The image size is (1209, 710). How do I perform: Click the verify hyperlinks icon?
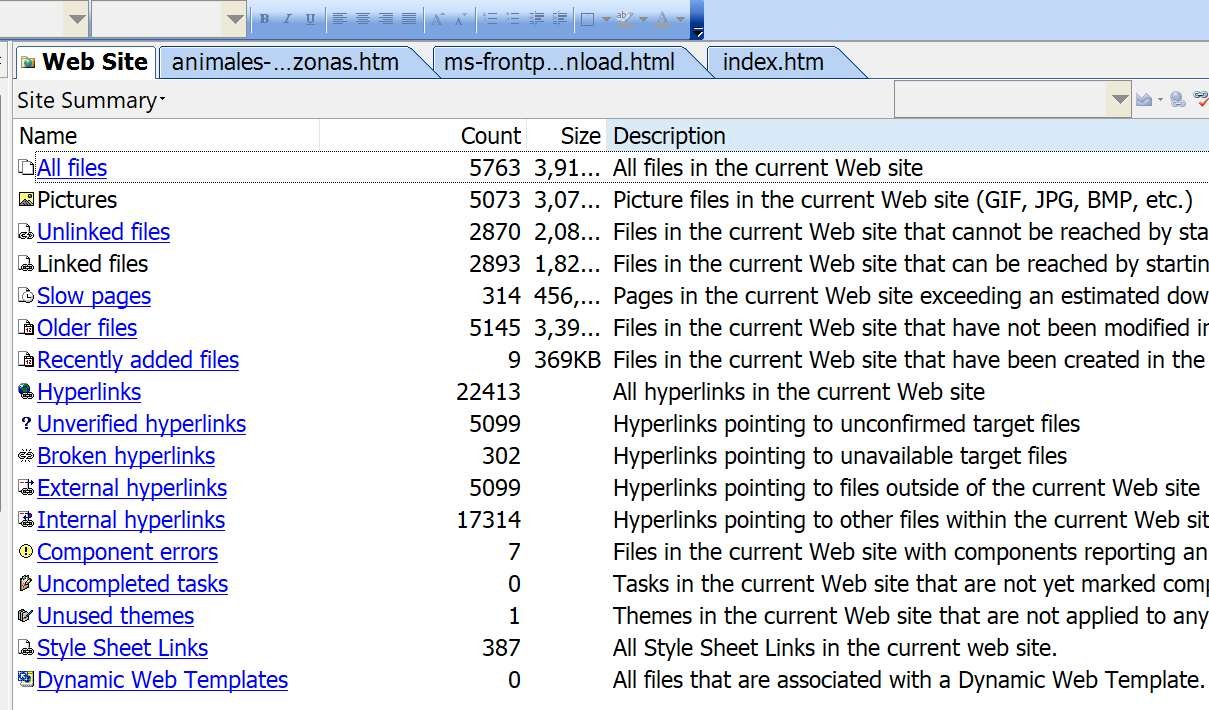point(1200,99)
